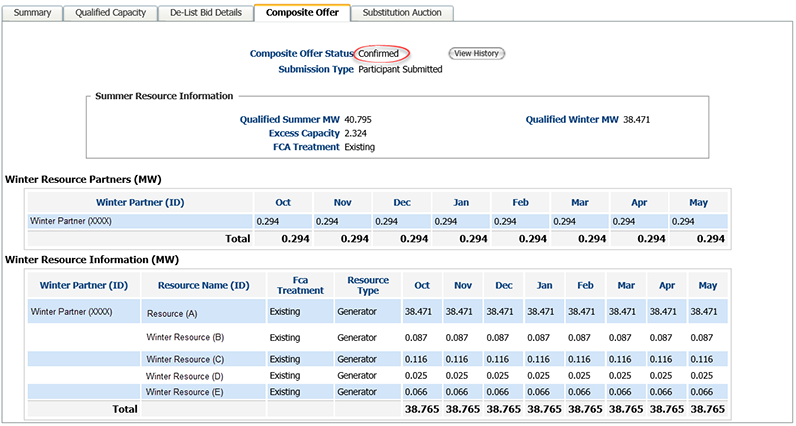Open the Qualified Capacity tab
The width and height of the screenshot is (796, 426).
point(110,13)
